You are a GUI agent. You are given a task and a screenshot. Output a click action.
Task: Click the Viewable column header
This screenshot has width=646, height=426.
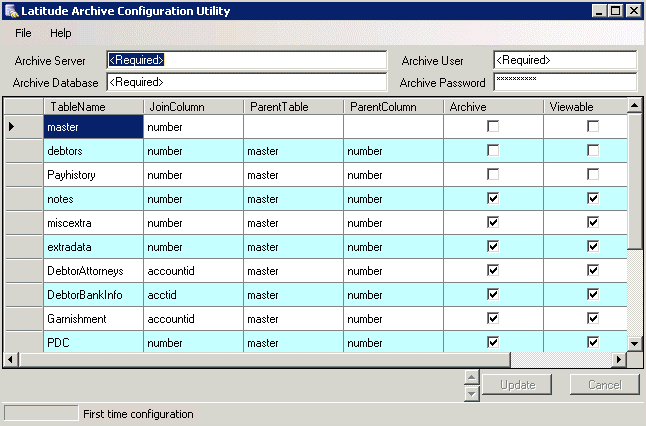coord(585,107)
